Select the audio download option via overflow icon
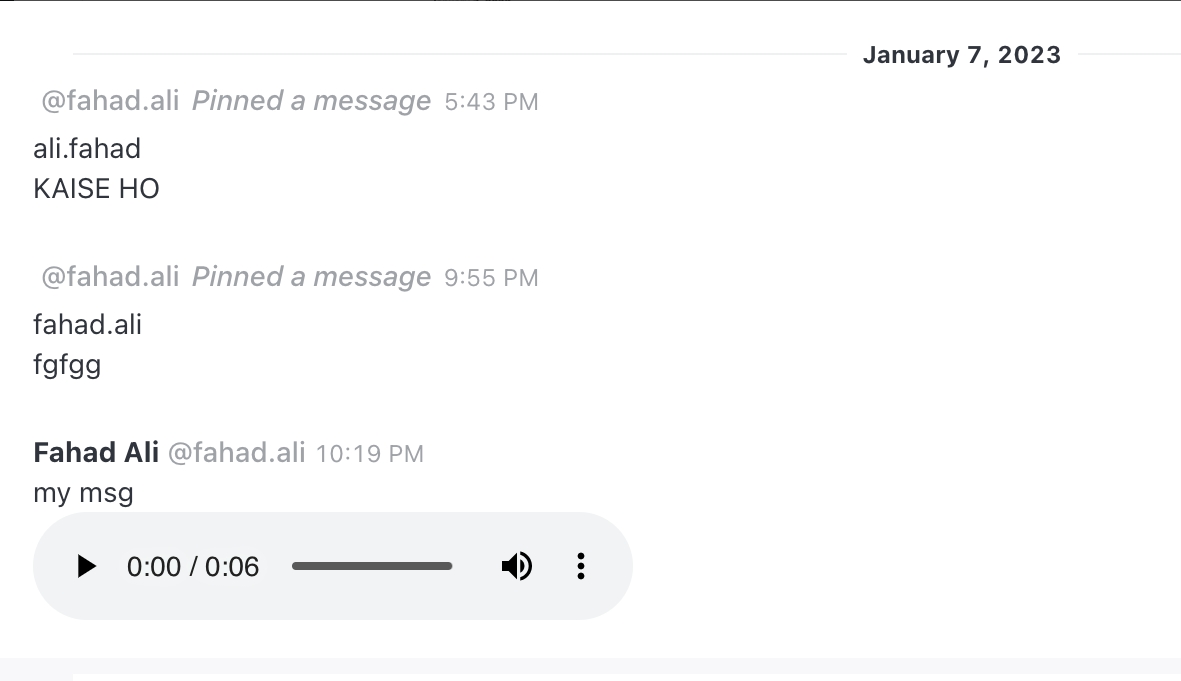 click(581, 566)
